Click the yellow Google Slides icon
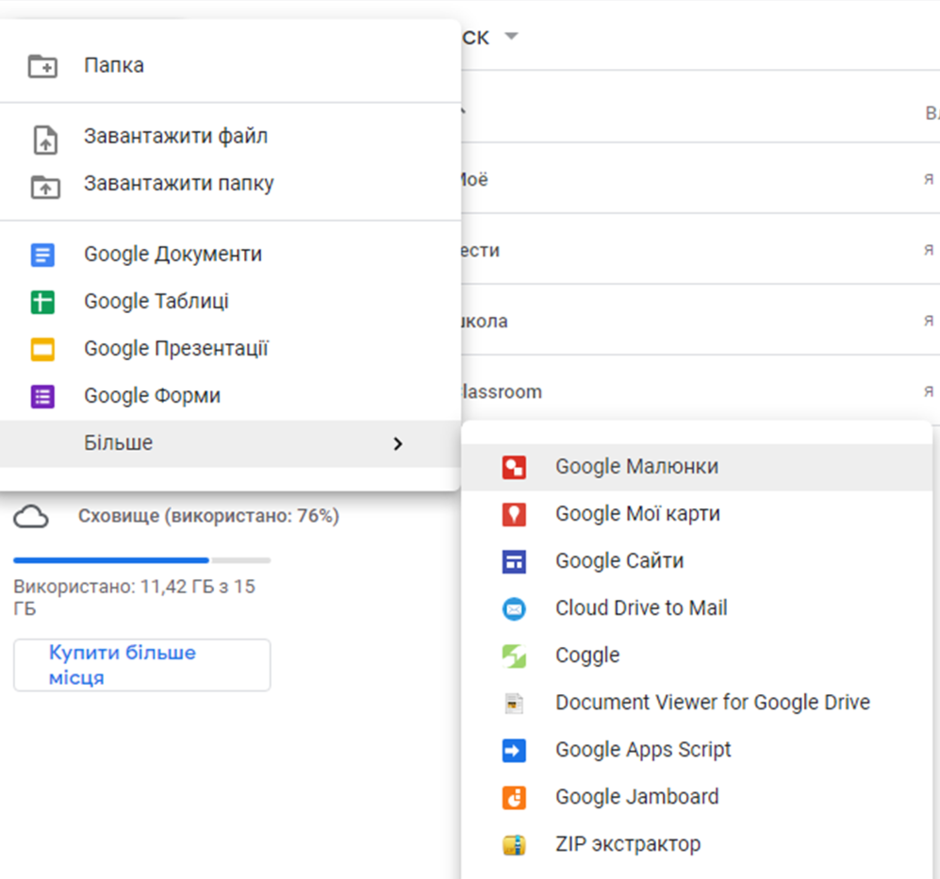Screen dimensions: 940x879 pos(43,349)
